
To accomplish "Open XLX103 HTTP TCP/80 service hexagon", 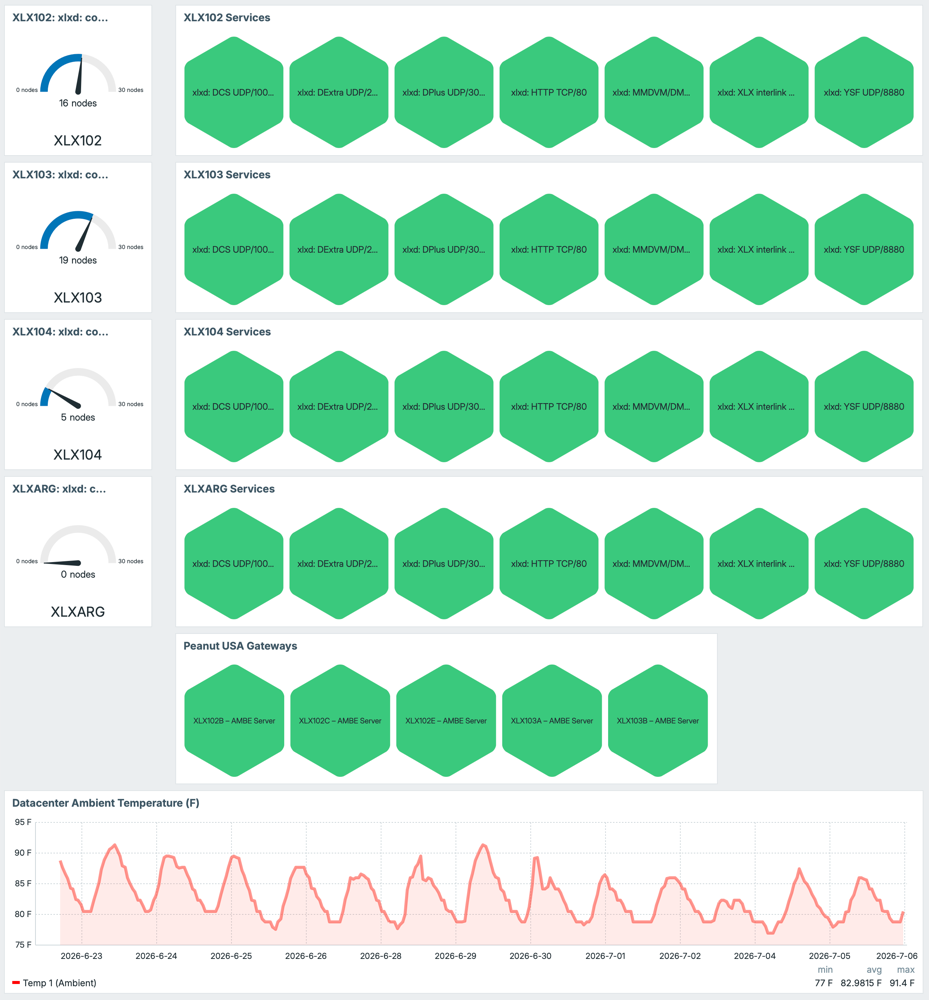I will pos(548,249).
